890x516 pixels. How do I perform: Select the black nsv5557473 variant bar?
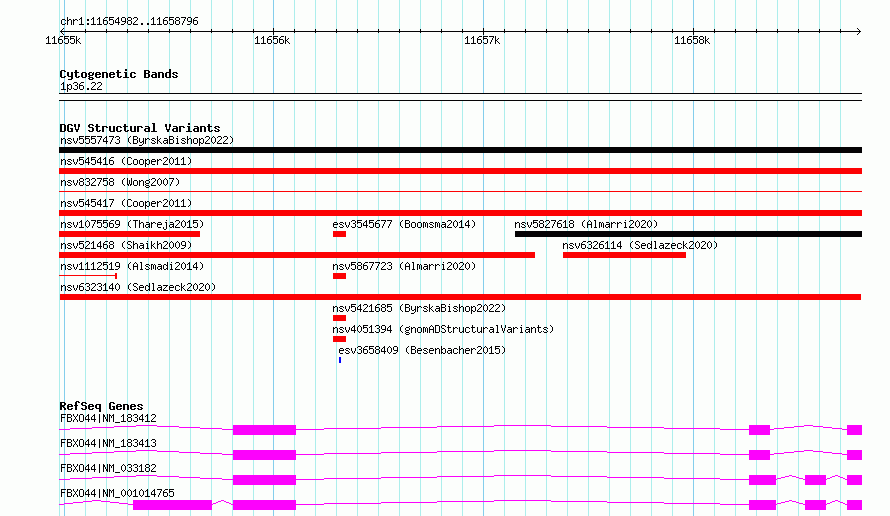pos(460,150)
